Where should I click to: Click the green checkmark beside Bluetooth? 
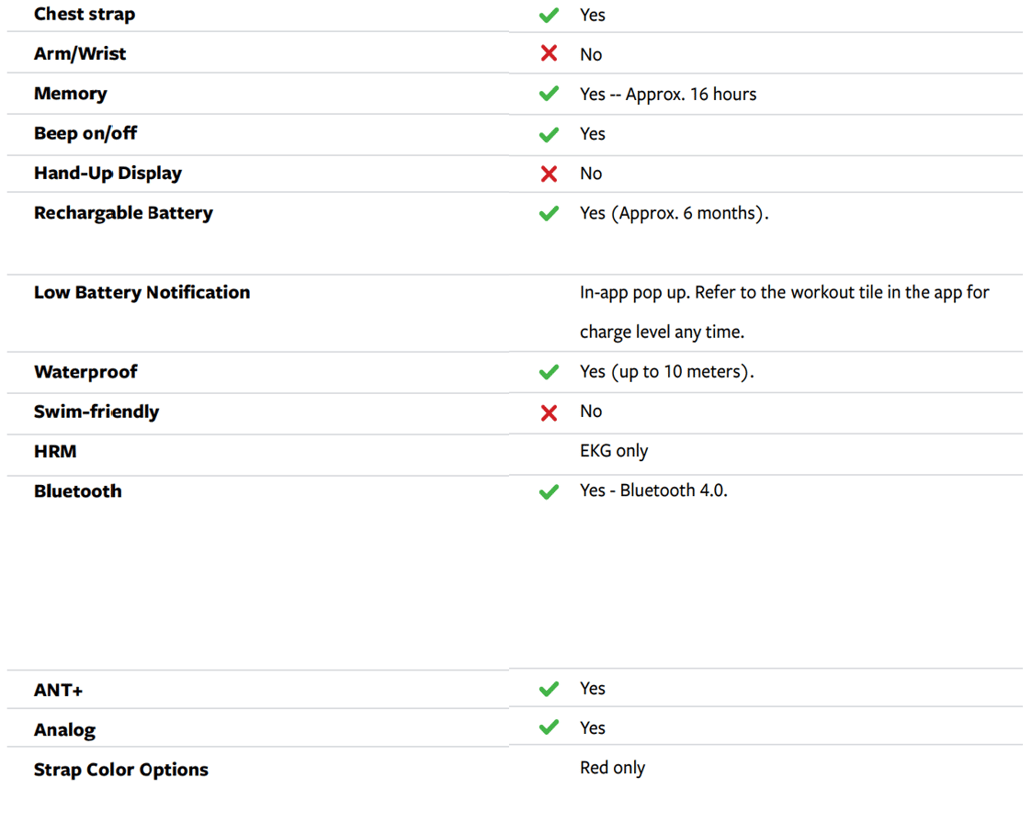coord(548,492)
